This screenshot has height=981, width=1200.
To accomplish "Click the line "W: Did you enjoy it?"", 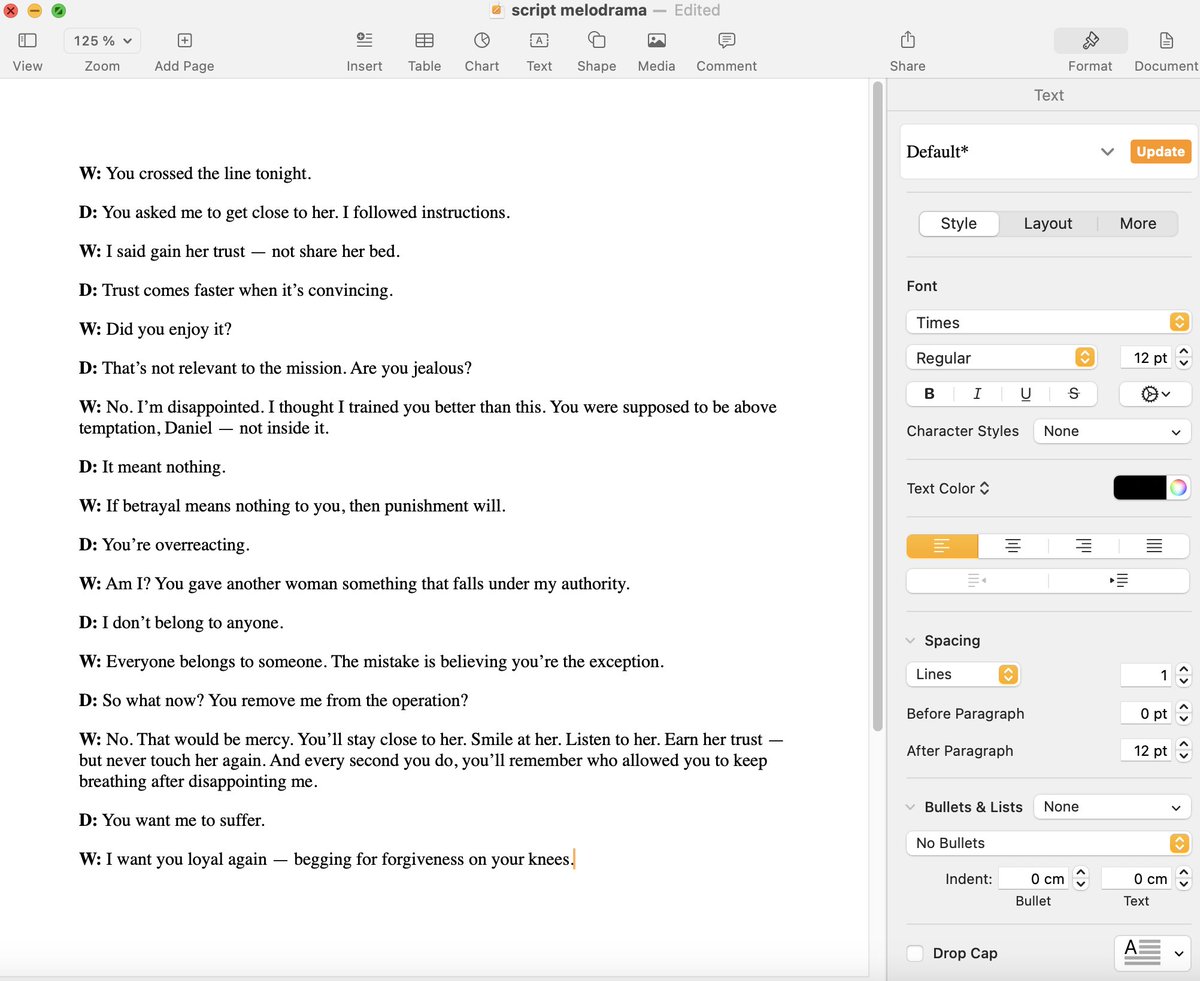I will click(155, 329).
